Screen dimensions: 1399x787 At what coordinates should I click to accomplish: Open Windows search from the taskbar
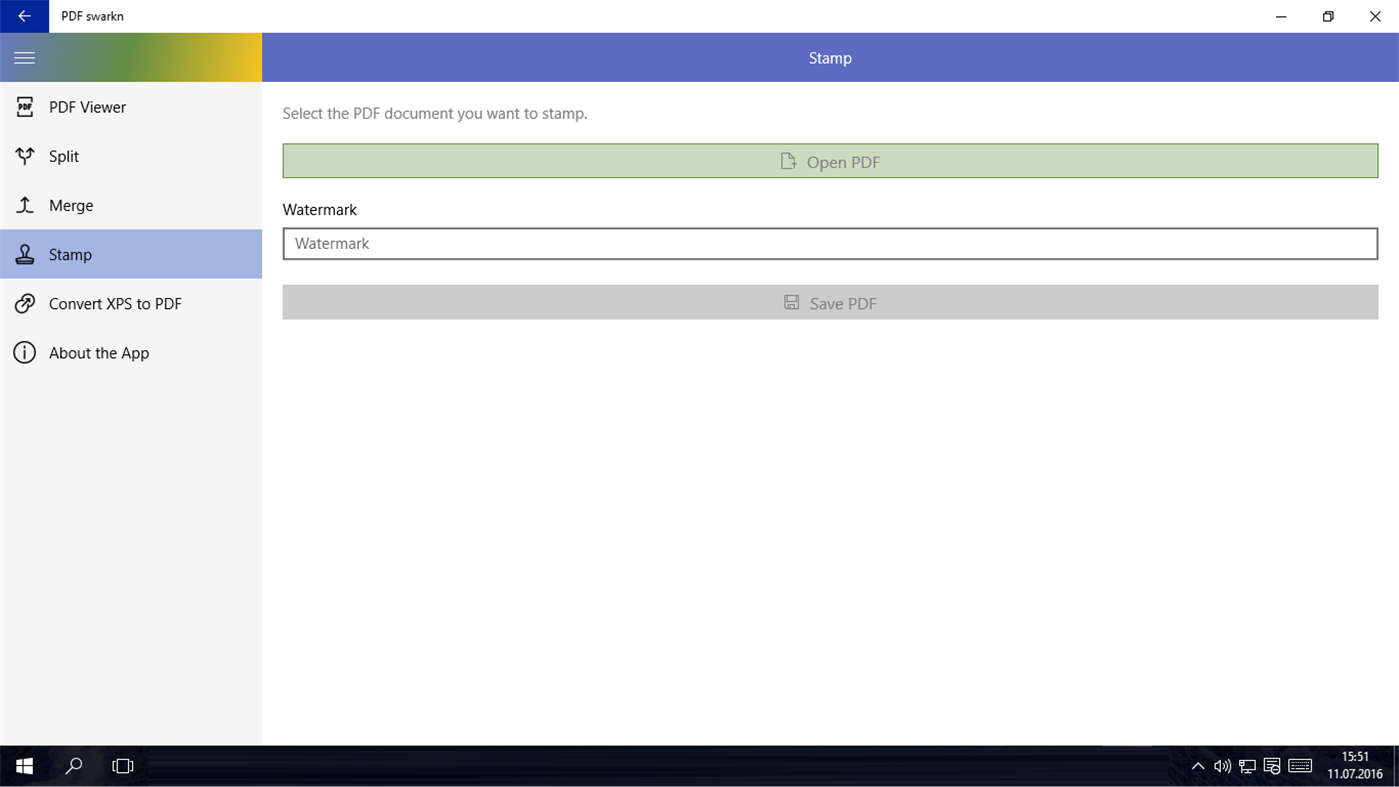coord(73,765)
